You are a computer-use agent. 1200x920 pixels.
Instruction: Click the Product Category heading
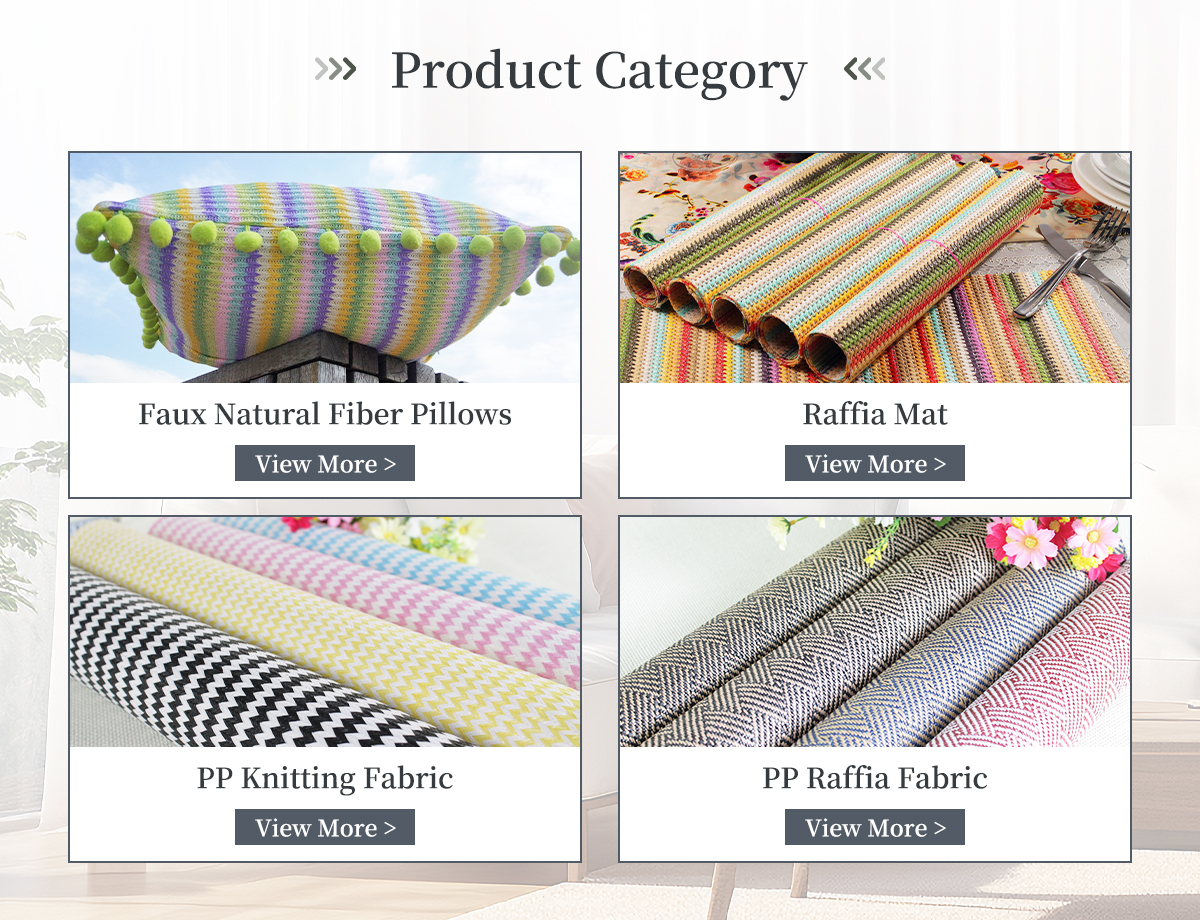pyautogui.click(x=598, y=72)
